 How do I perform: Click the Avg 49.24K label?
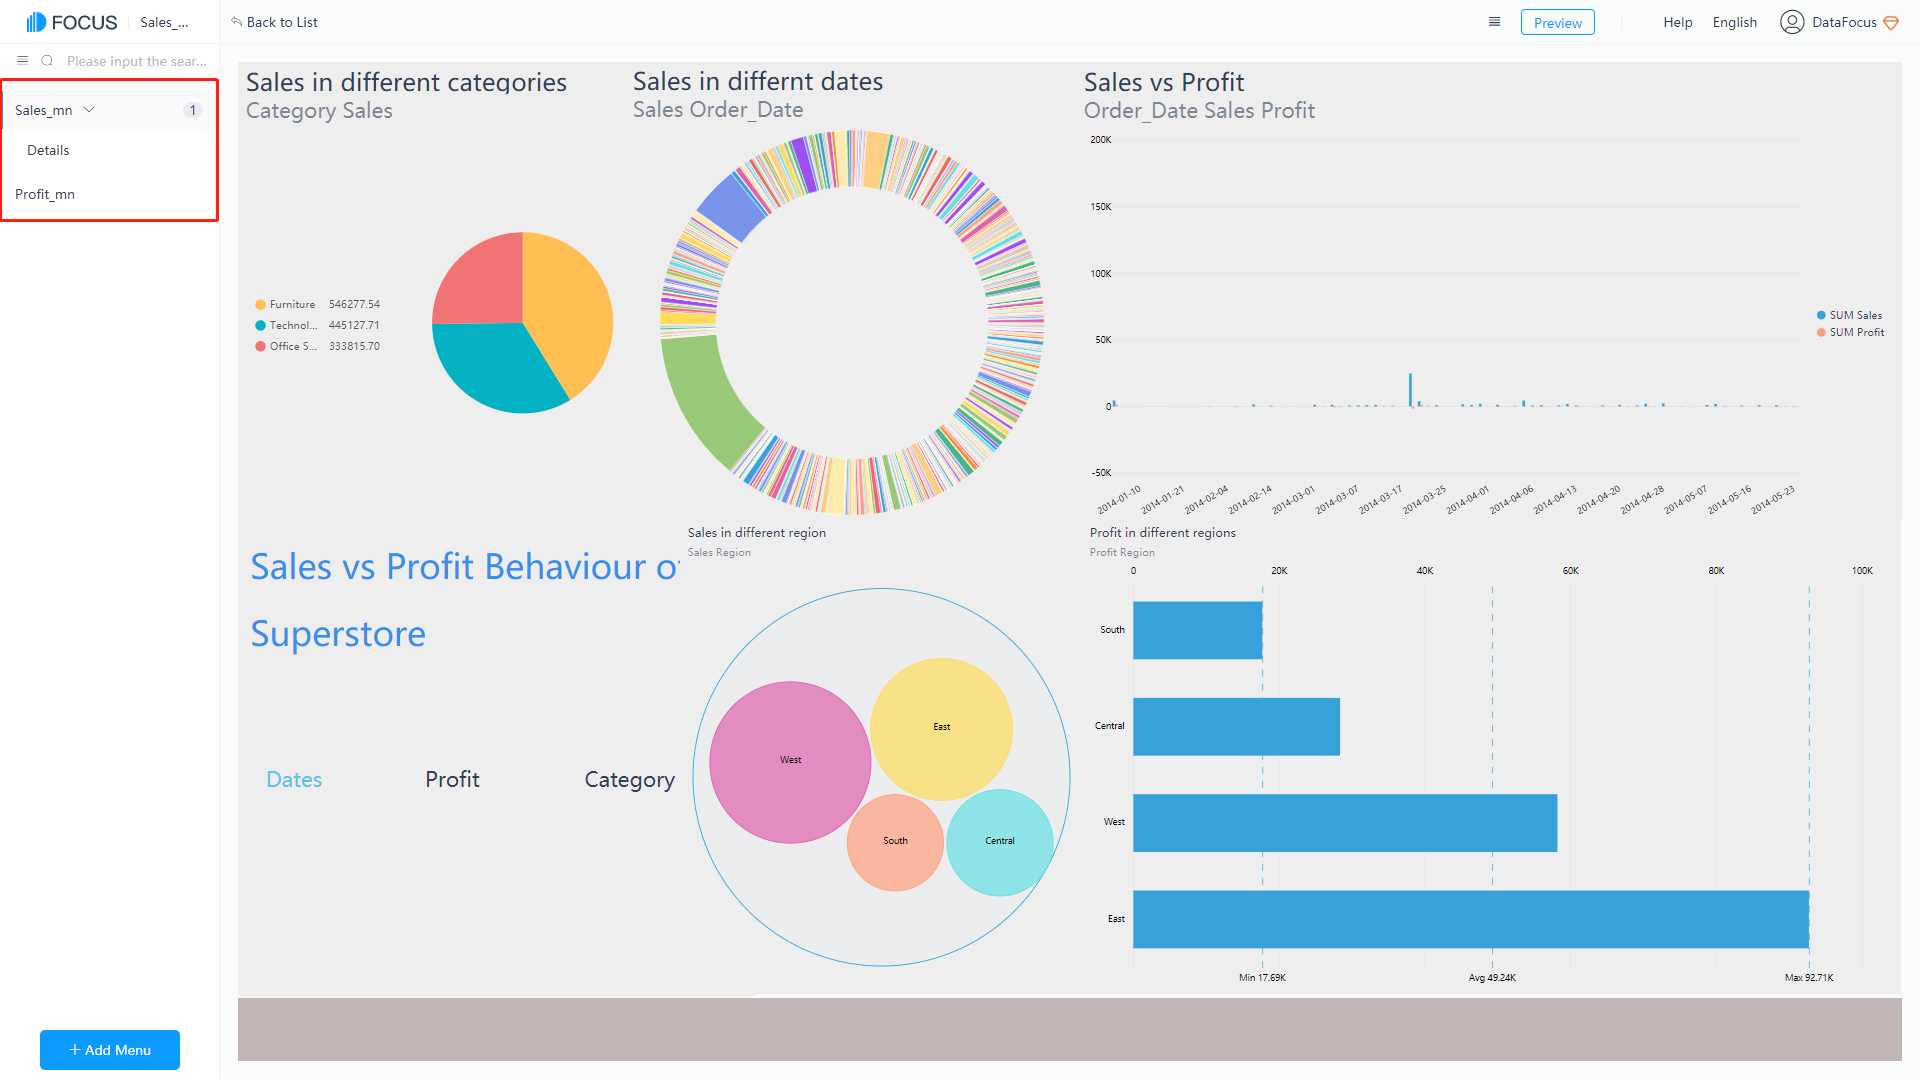click(1492, 978)
